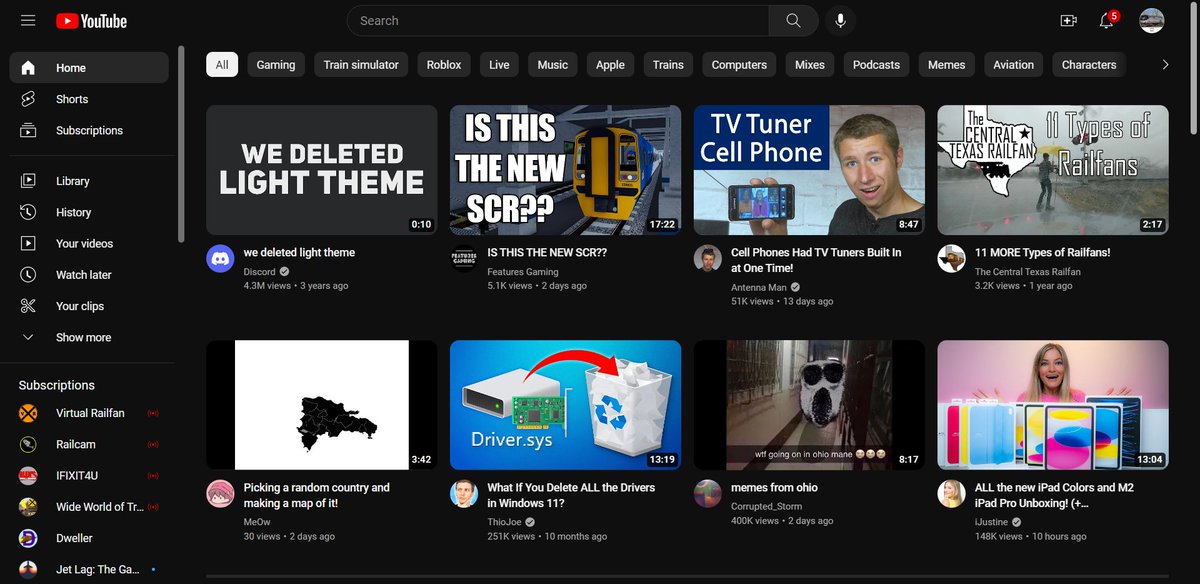
Task: Select the Characters filter chip
Action: [x=1089, y=65]
